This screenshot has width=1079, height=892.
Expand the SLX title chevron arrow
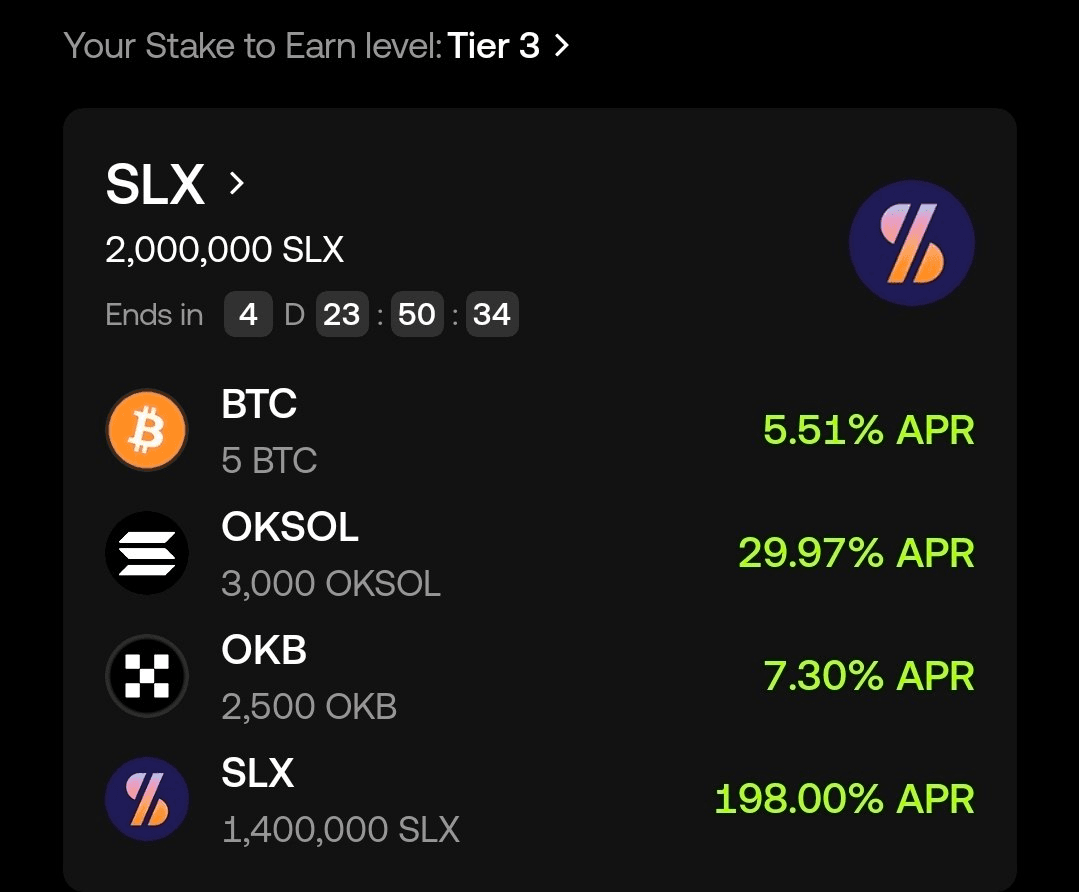tap(237, 184)
